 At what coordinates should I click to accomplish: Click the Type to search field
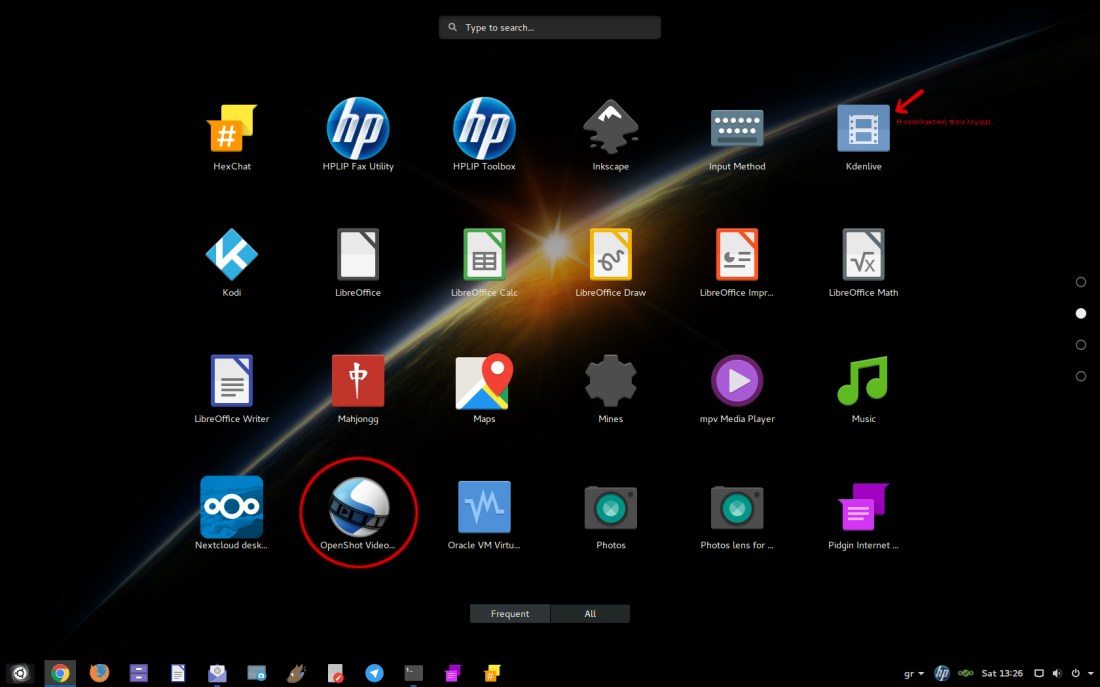click(550, 28)
